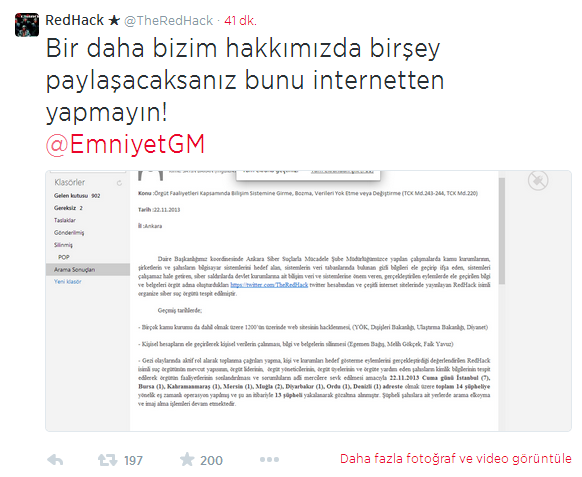Open the sender avatar in the email
The image size is (582, 477).
pyautogui.click(x=150, y=176)
